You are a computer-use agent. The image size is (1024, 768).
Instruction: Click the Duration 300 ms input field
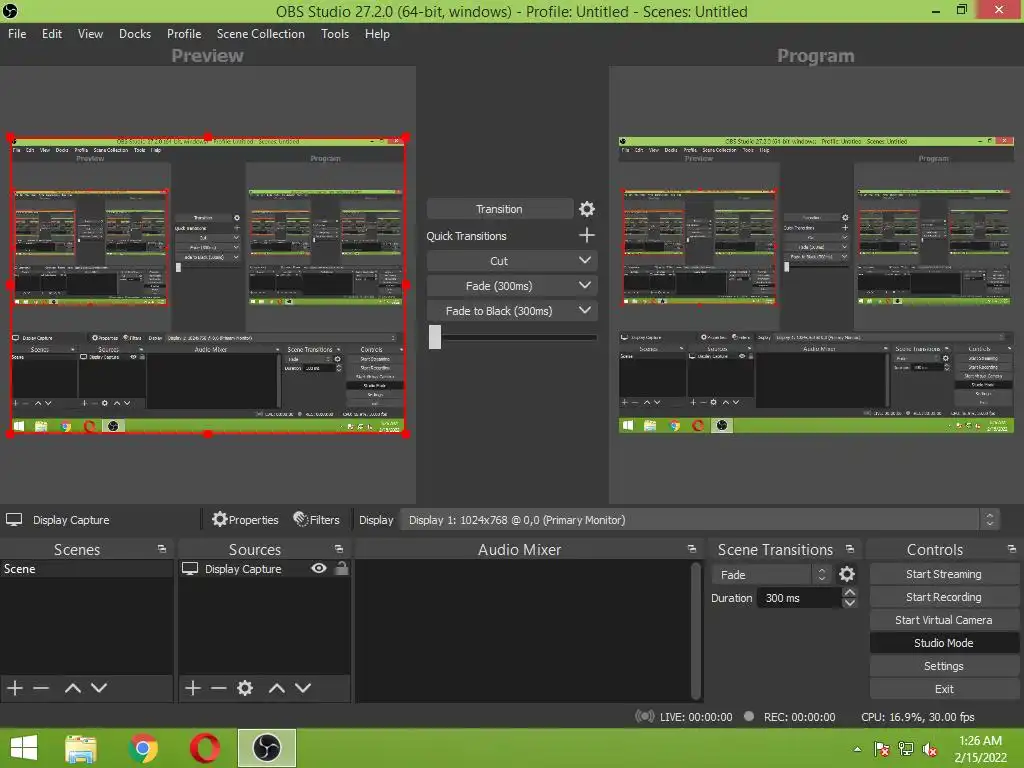coord(799,598)
